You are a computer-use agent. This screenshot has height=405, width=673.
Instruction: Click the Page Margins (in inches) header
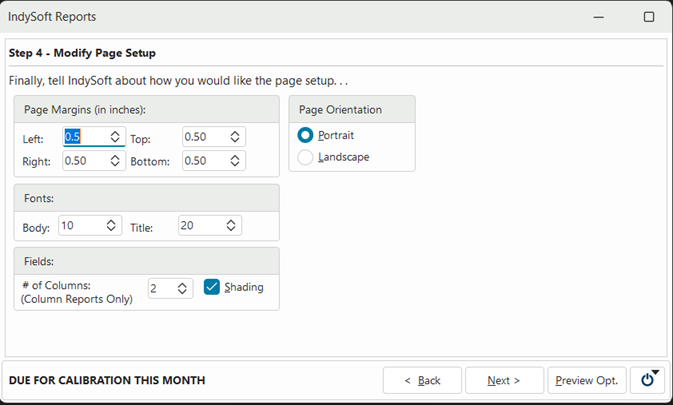tap(146, 110)
